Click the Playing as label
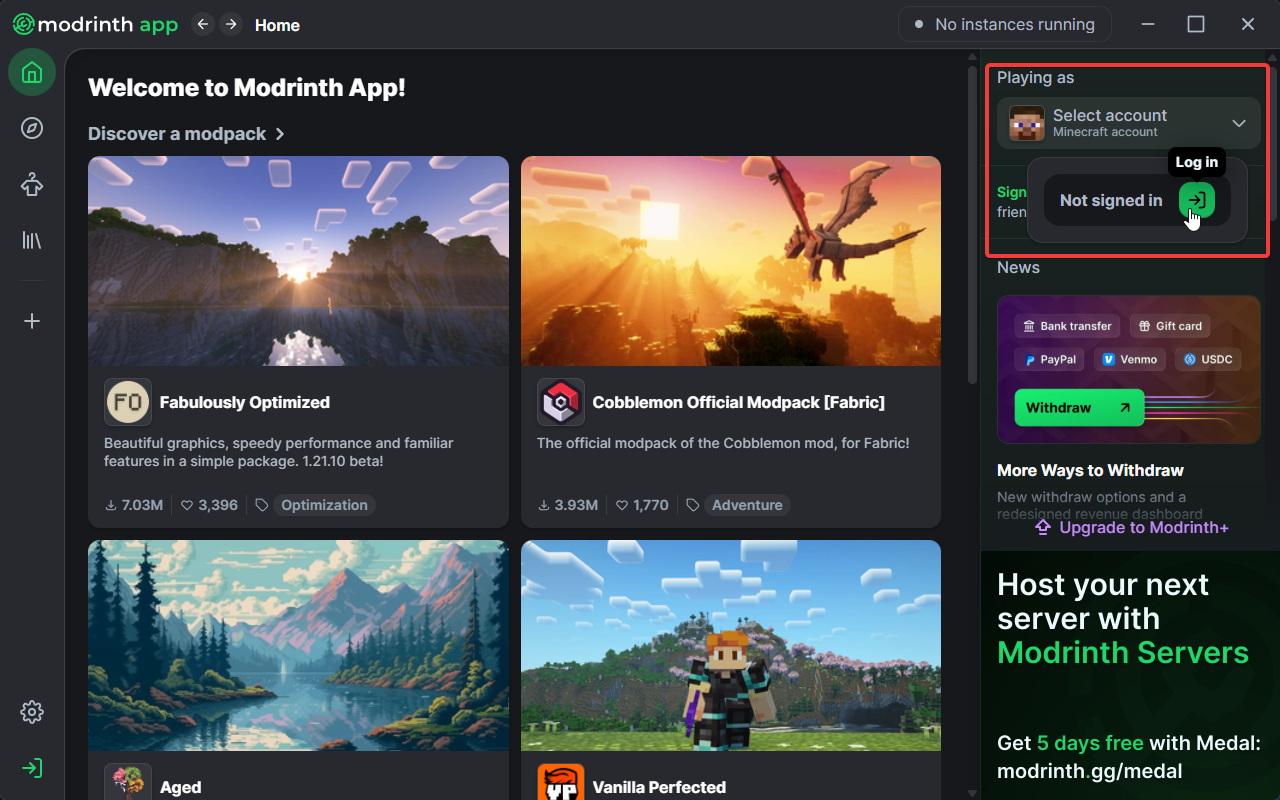The image size is (1280, 800). (x=1036, y=78)
